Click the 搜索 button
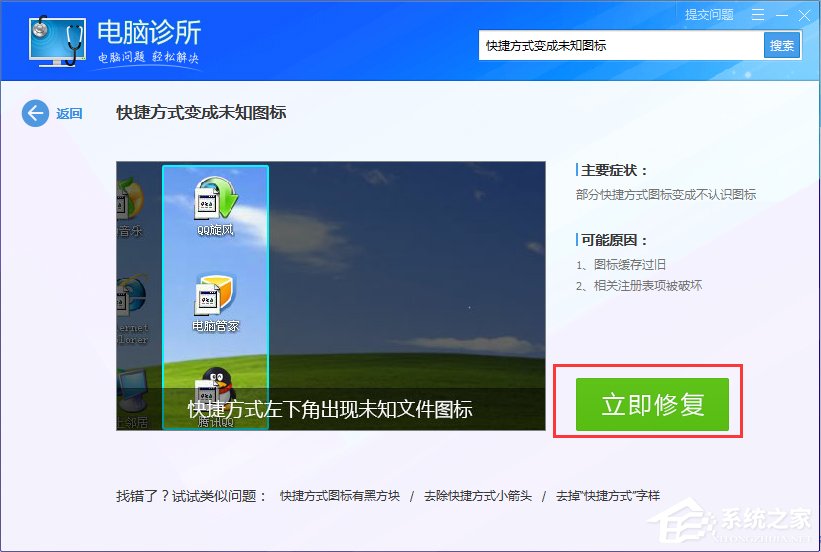Image resolution: width=821 pixels, height=552 pixels. [782, 46]
